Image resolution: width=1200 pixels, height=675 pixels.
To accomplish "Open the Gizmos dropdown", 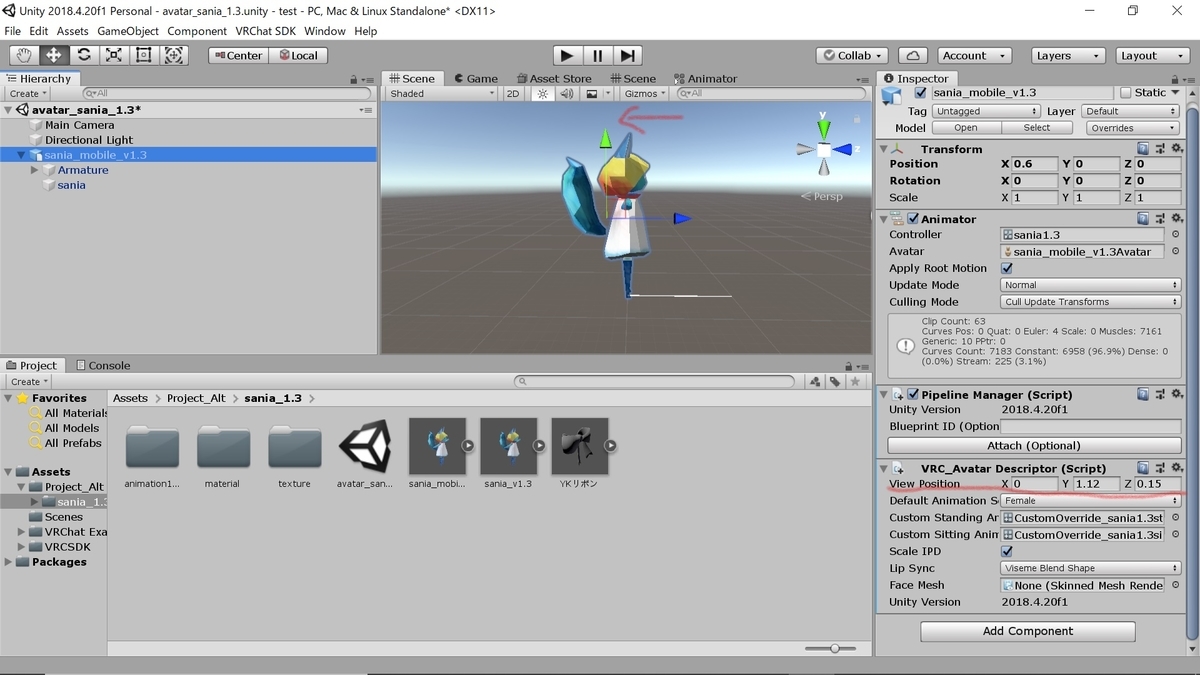I will coord(644,93).
